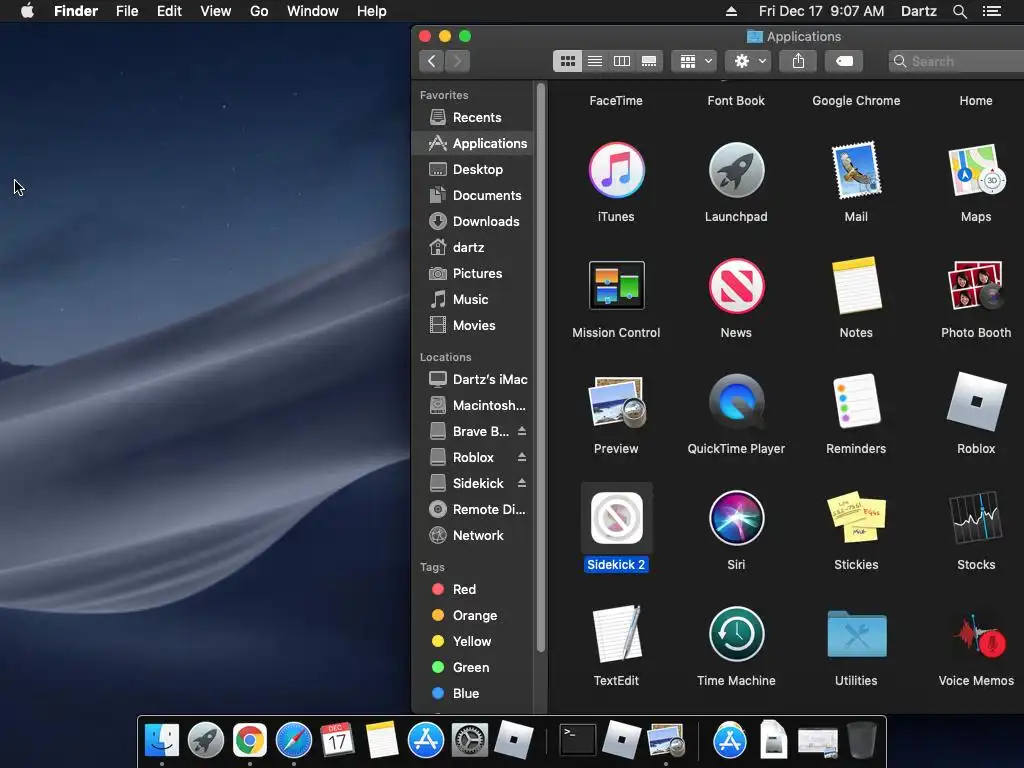
Task: Open the File menu
Action: click(127, 11)
